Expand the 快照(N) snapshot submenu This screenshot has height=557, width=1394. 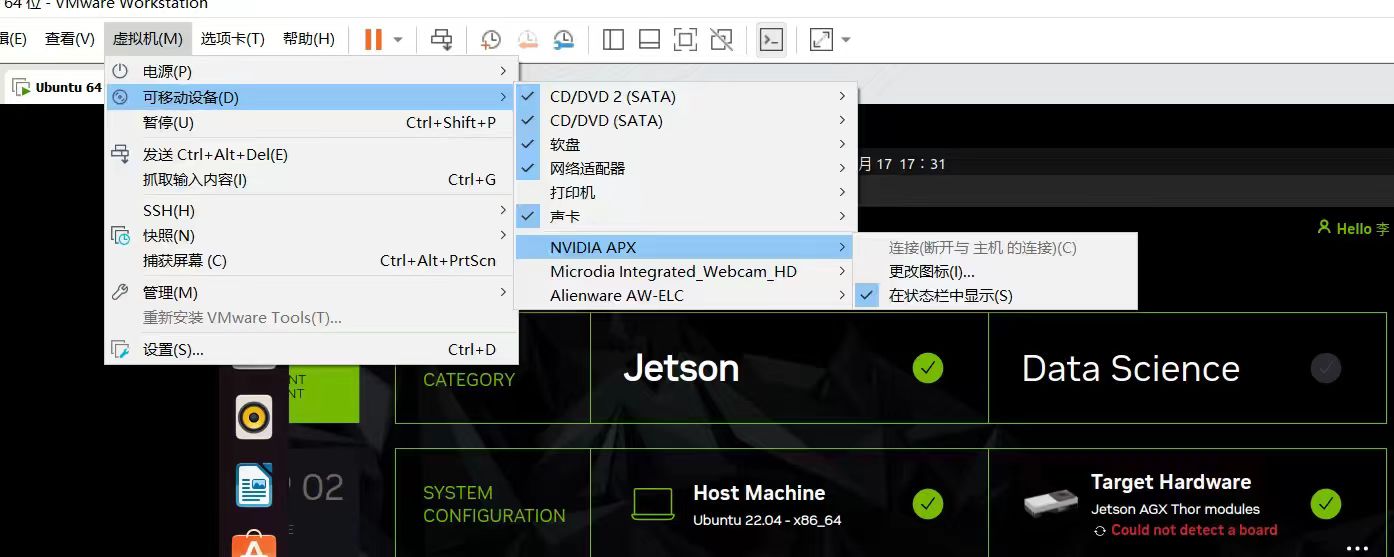311,236
